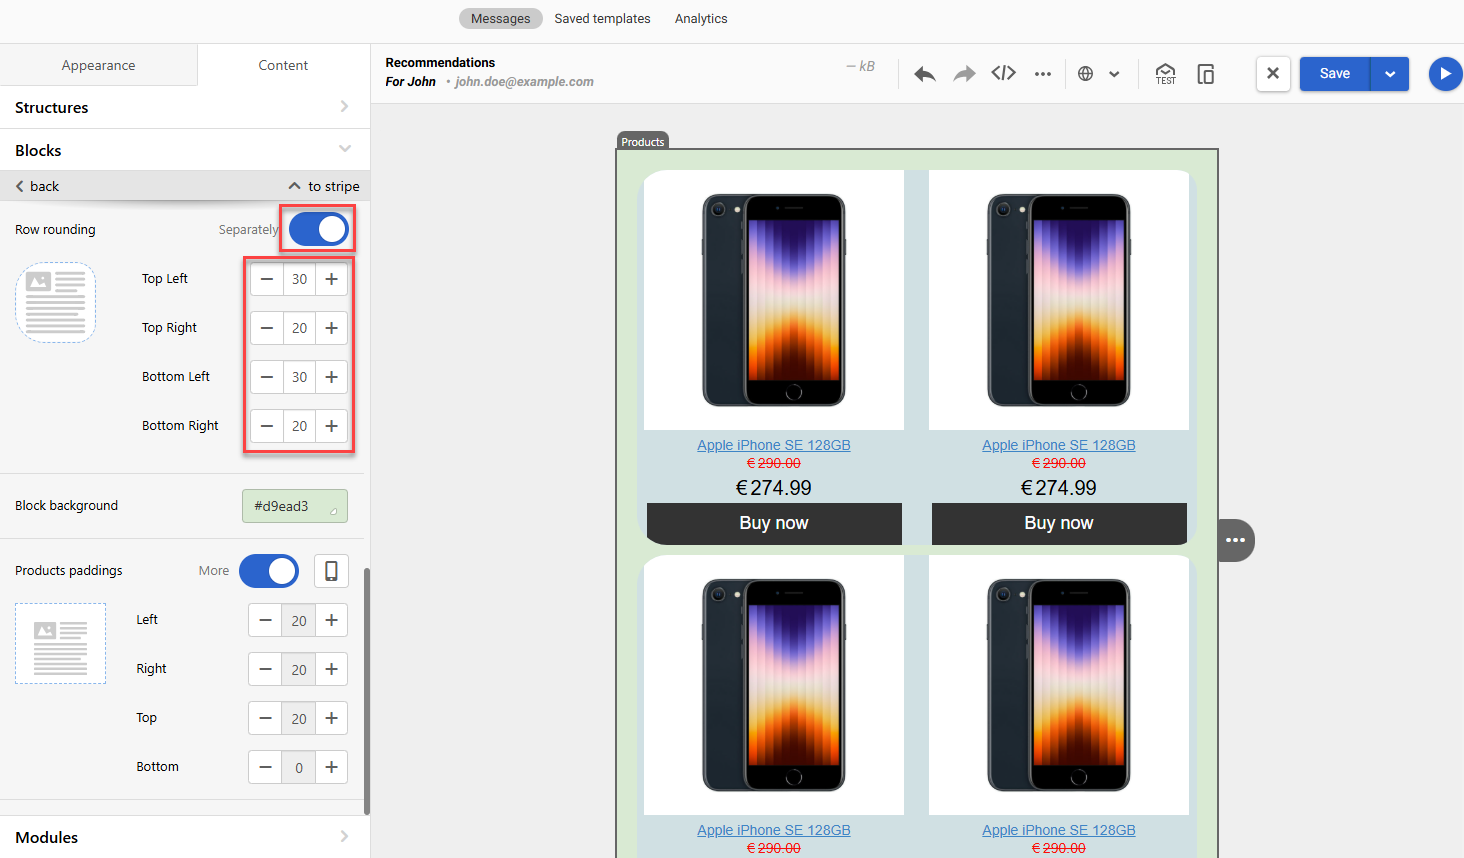Select the Content tab
1464x858 pixels.
tap(283, 65)
